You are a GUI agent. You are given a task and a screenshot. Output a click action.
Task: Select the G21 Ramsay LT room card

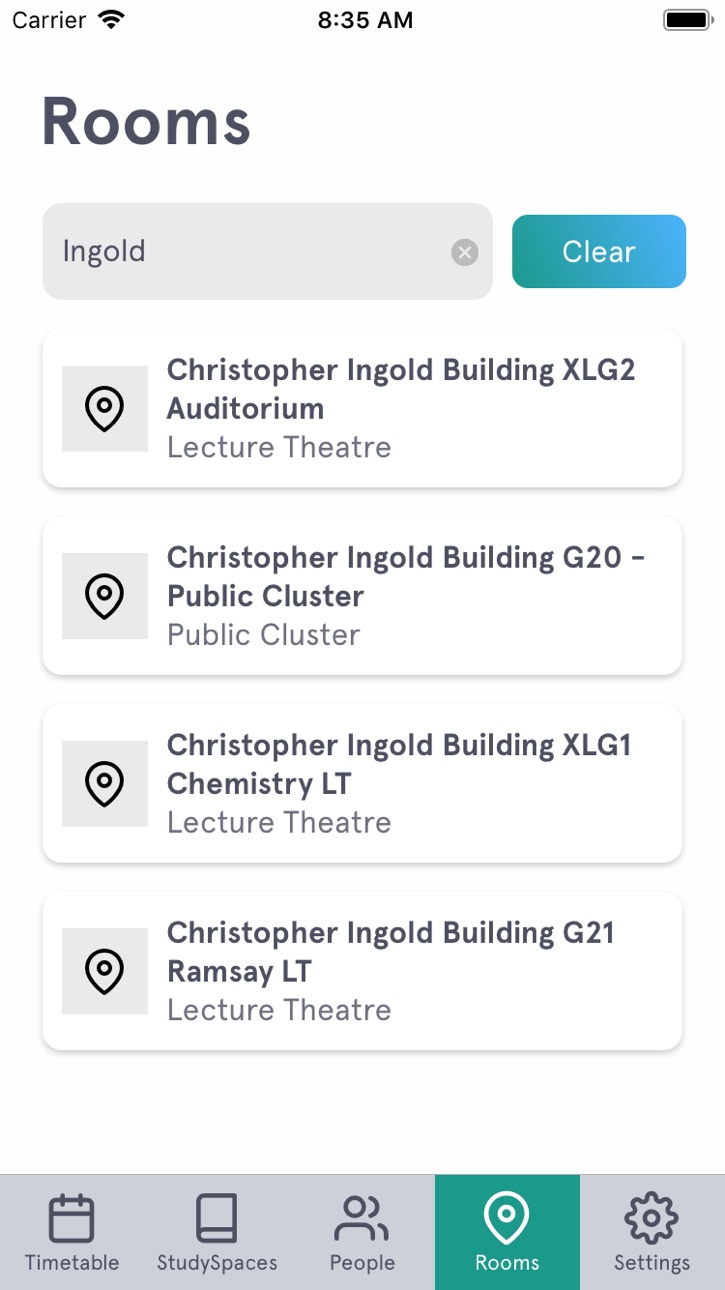point(362,970)
